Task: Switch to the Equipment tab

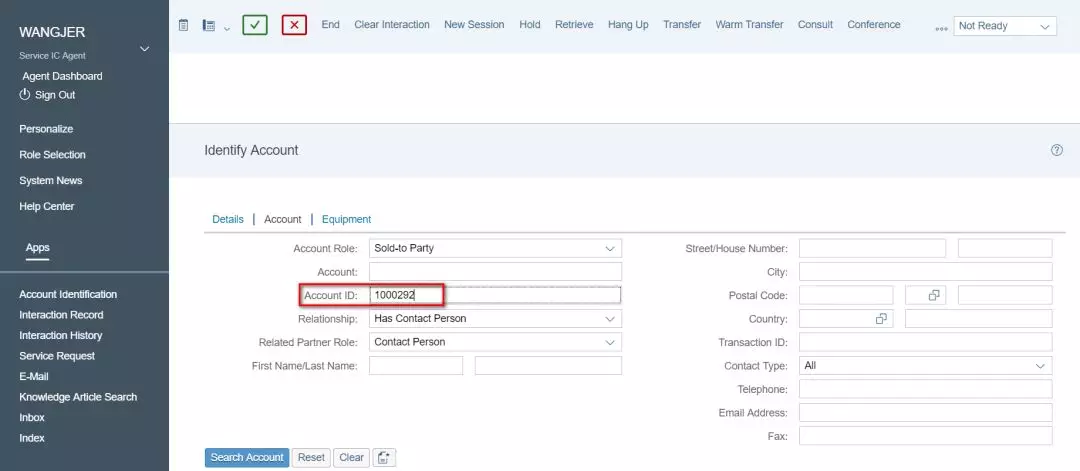Action: pos(346,219)
